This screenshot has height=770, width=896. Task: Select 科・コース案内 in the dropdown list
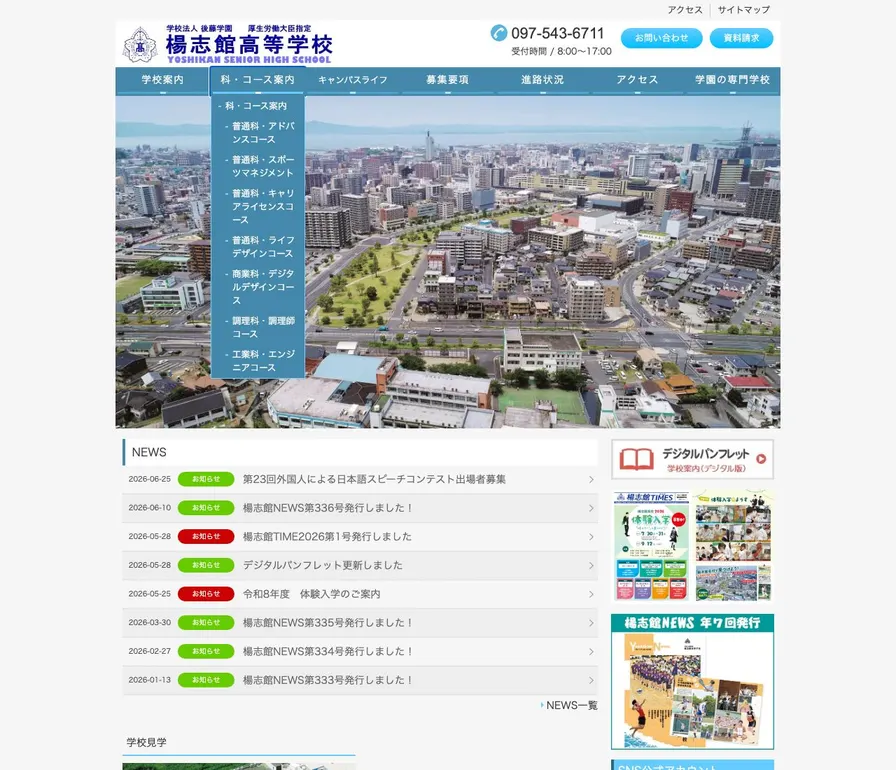[256, 106]
